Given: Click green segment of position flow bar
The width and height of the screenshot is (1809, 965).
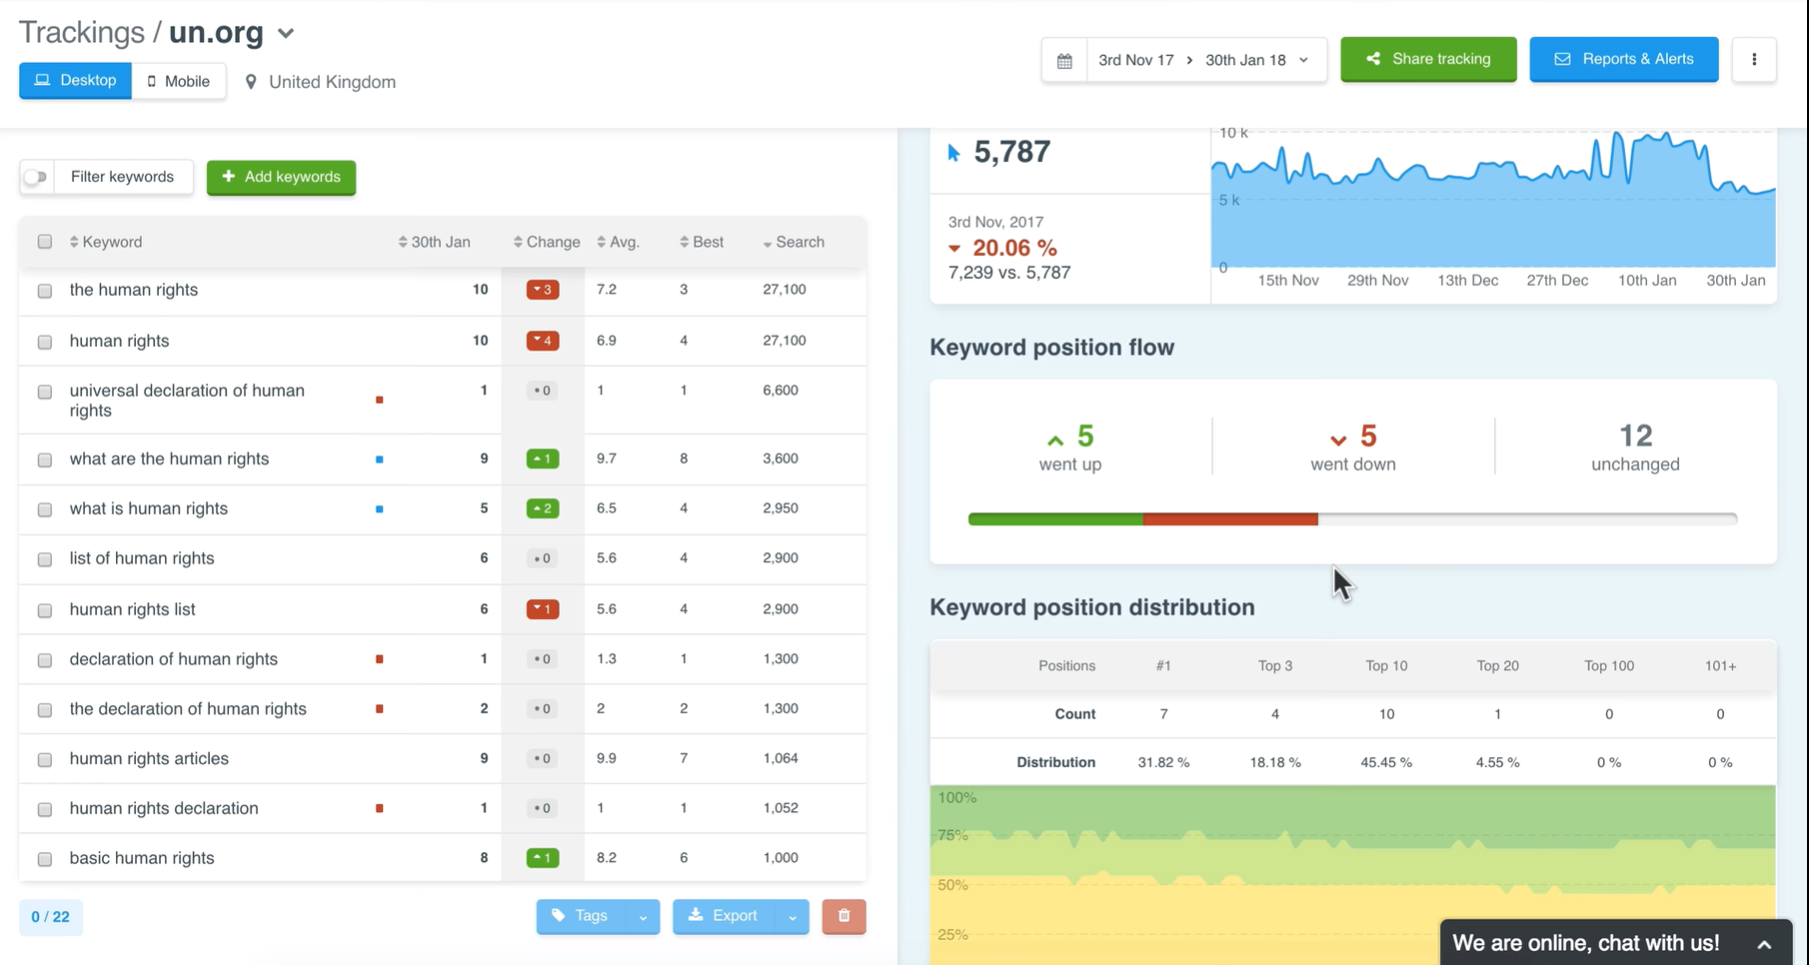Looking at the screenshot, I should coord(1056,519).
